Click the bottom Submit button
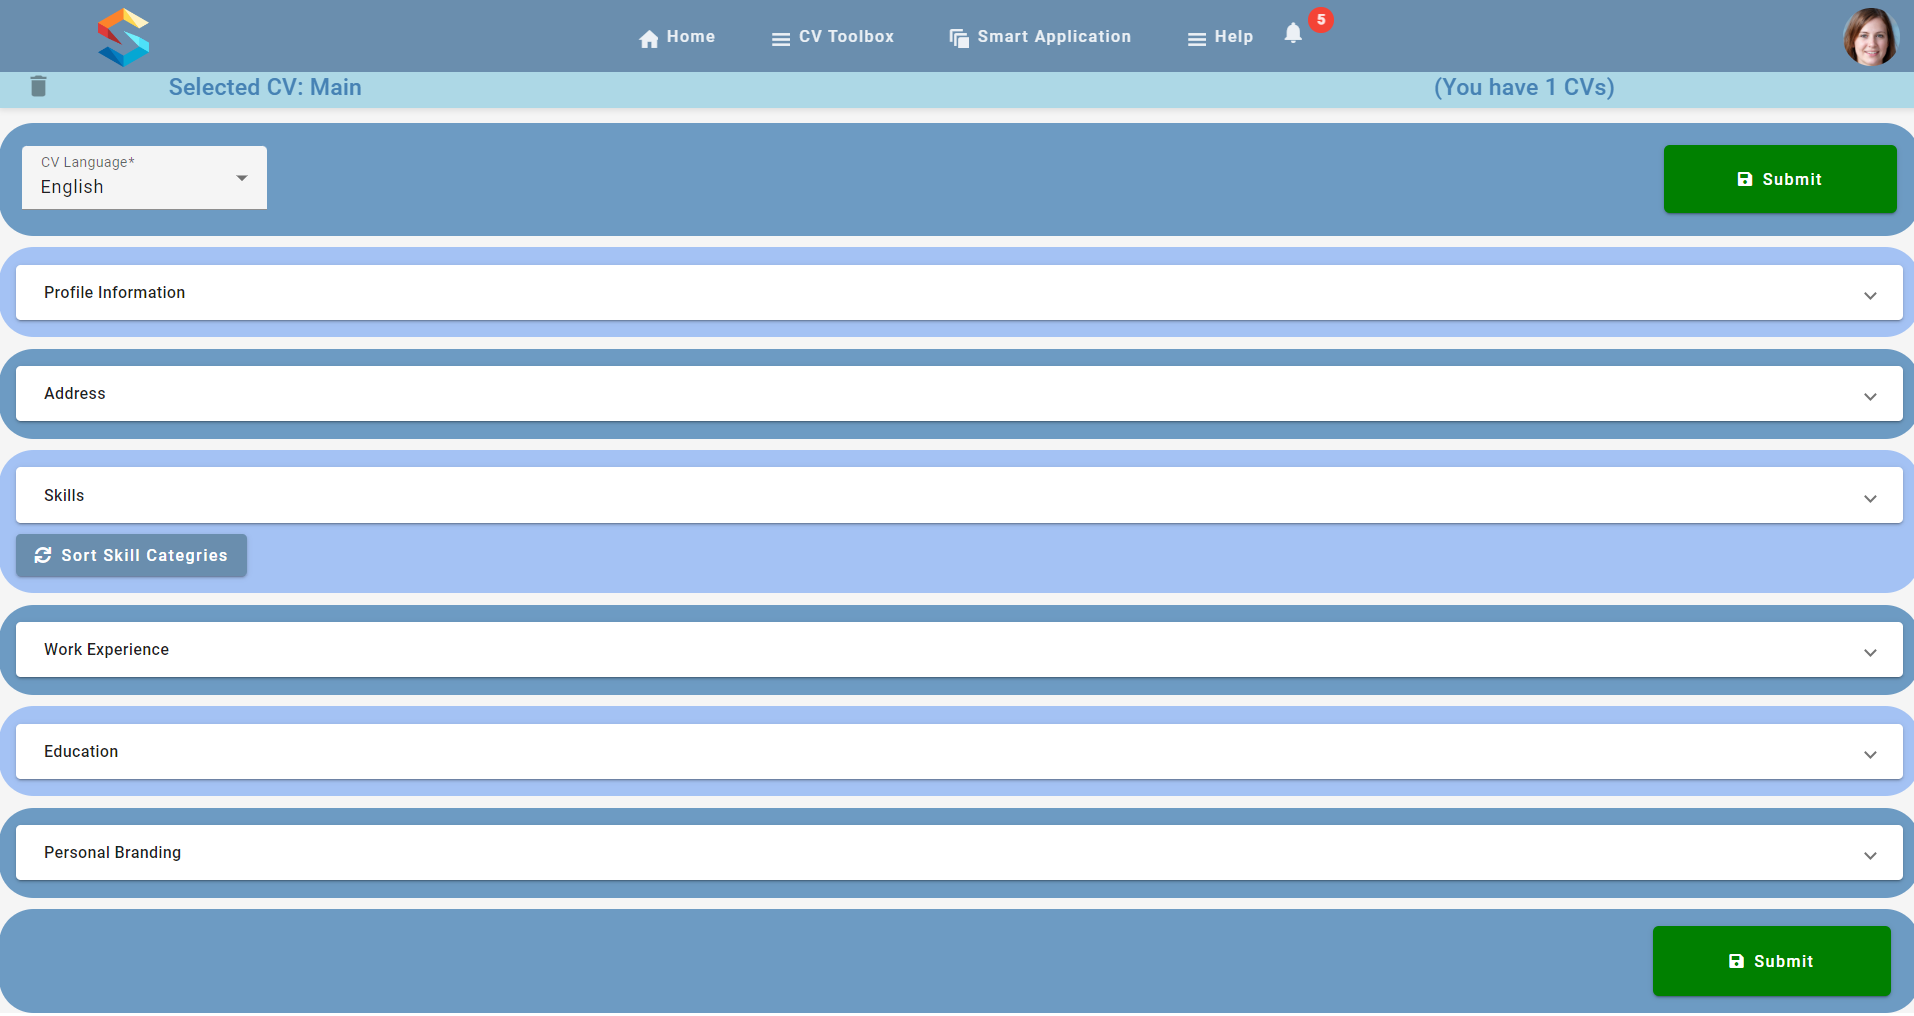Image resolution: width=1914 pixels, height=1016 pixels. (1771, 961)
